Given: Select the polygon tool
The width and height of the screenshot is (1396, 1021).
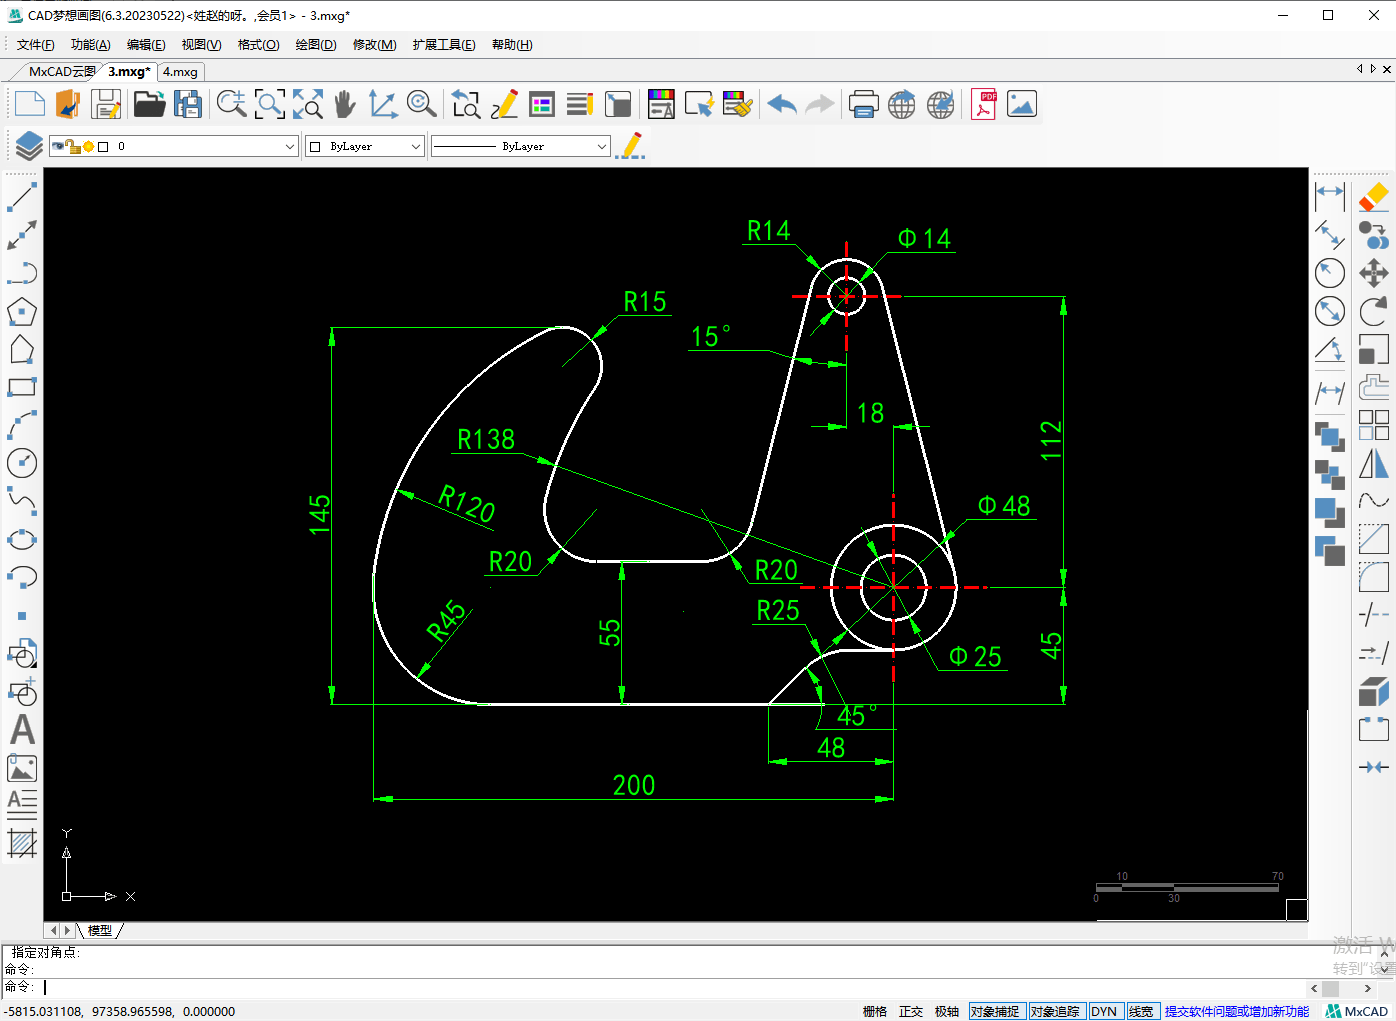Looking at the screenshot, I should click(x=22, y=312).
